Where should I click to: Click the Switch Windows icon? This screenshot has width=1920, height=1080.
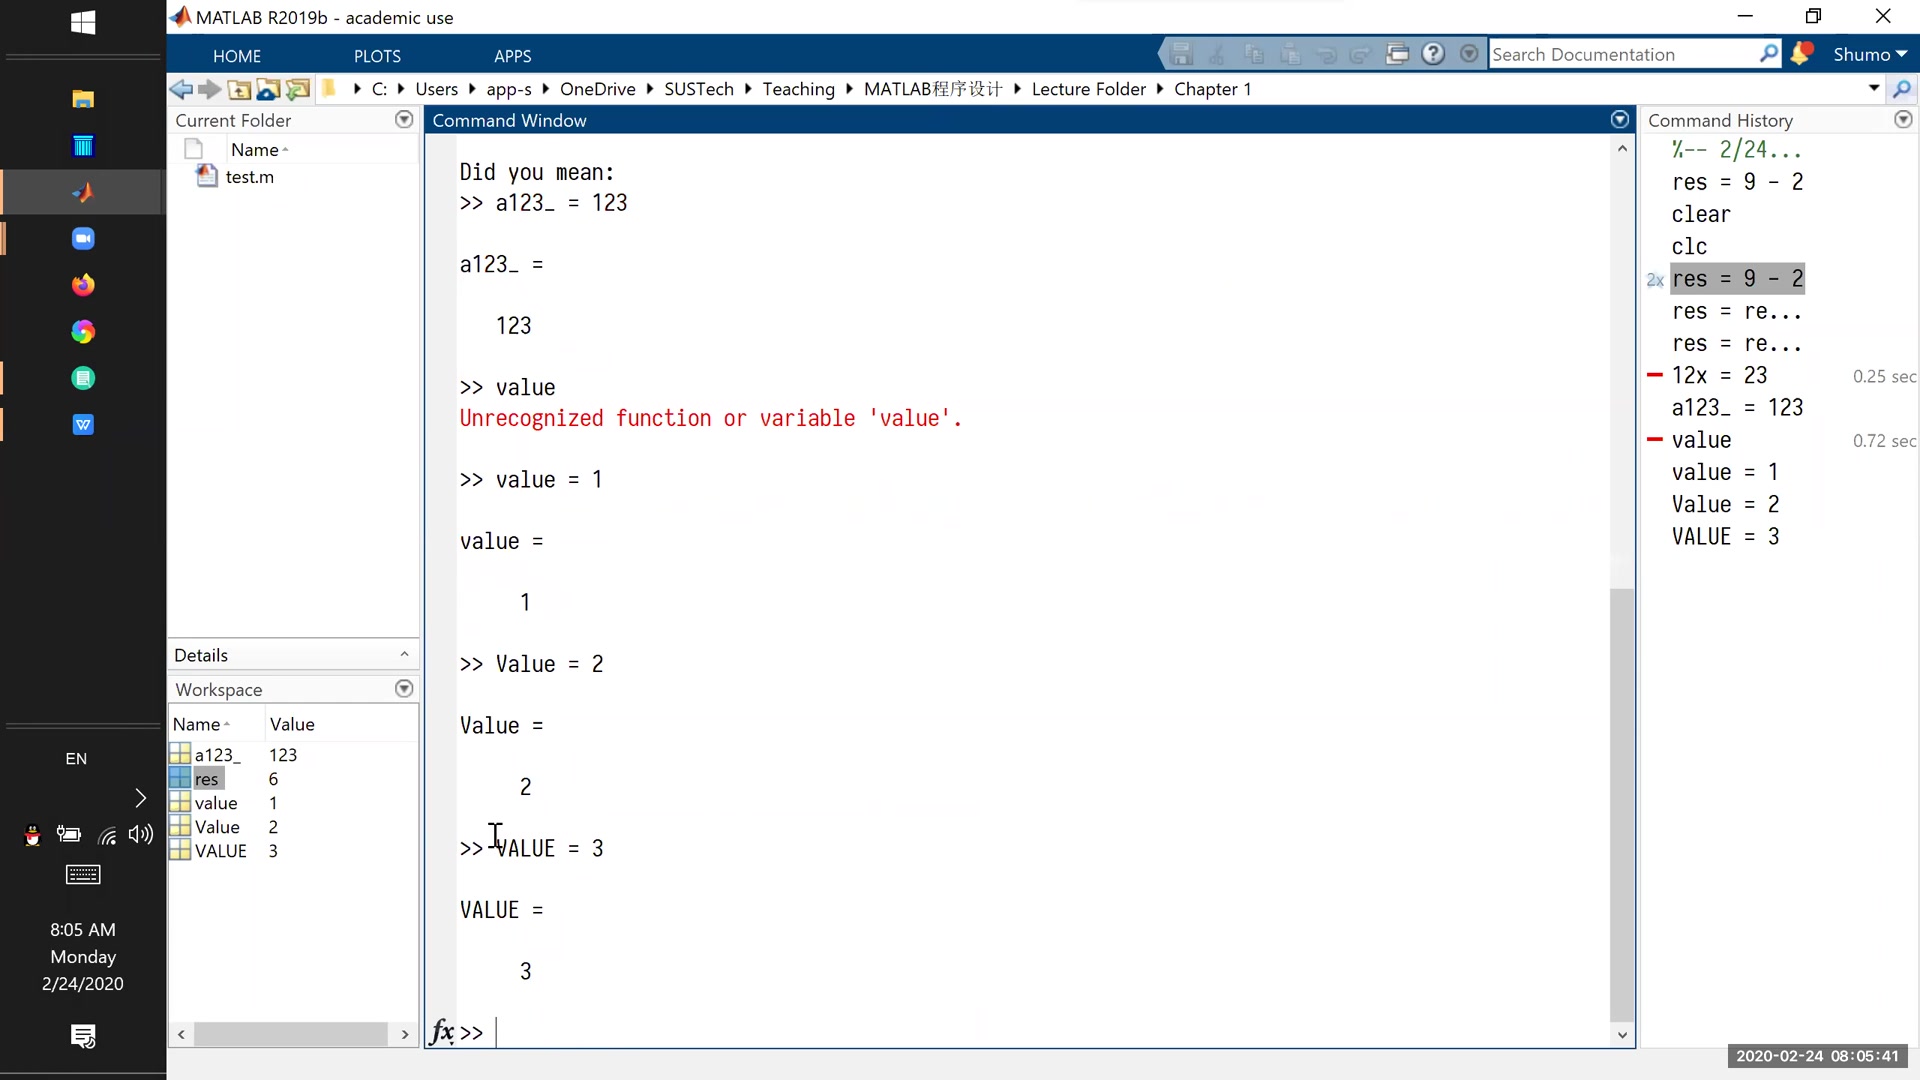click(x=1397, y=54)
